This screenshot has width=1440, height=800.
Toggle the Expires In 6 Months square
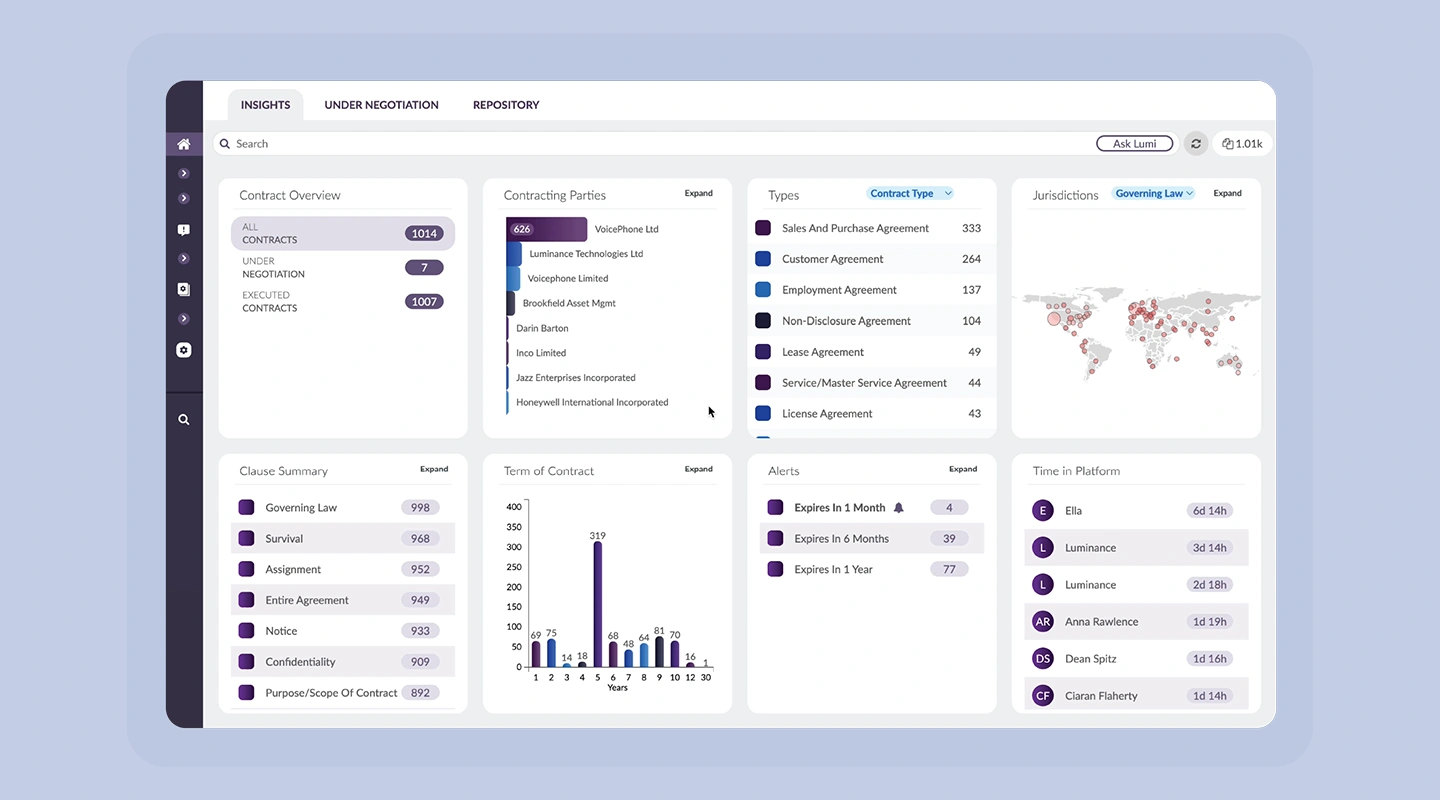pos(775,538)
